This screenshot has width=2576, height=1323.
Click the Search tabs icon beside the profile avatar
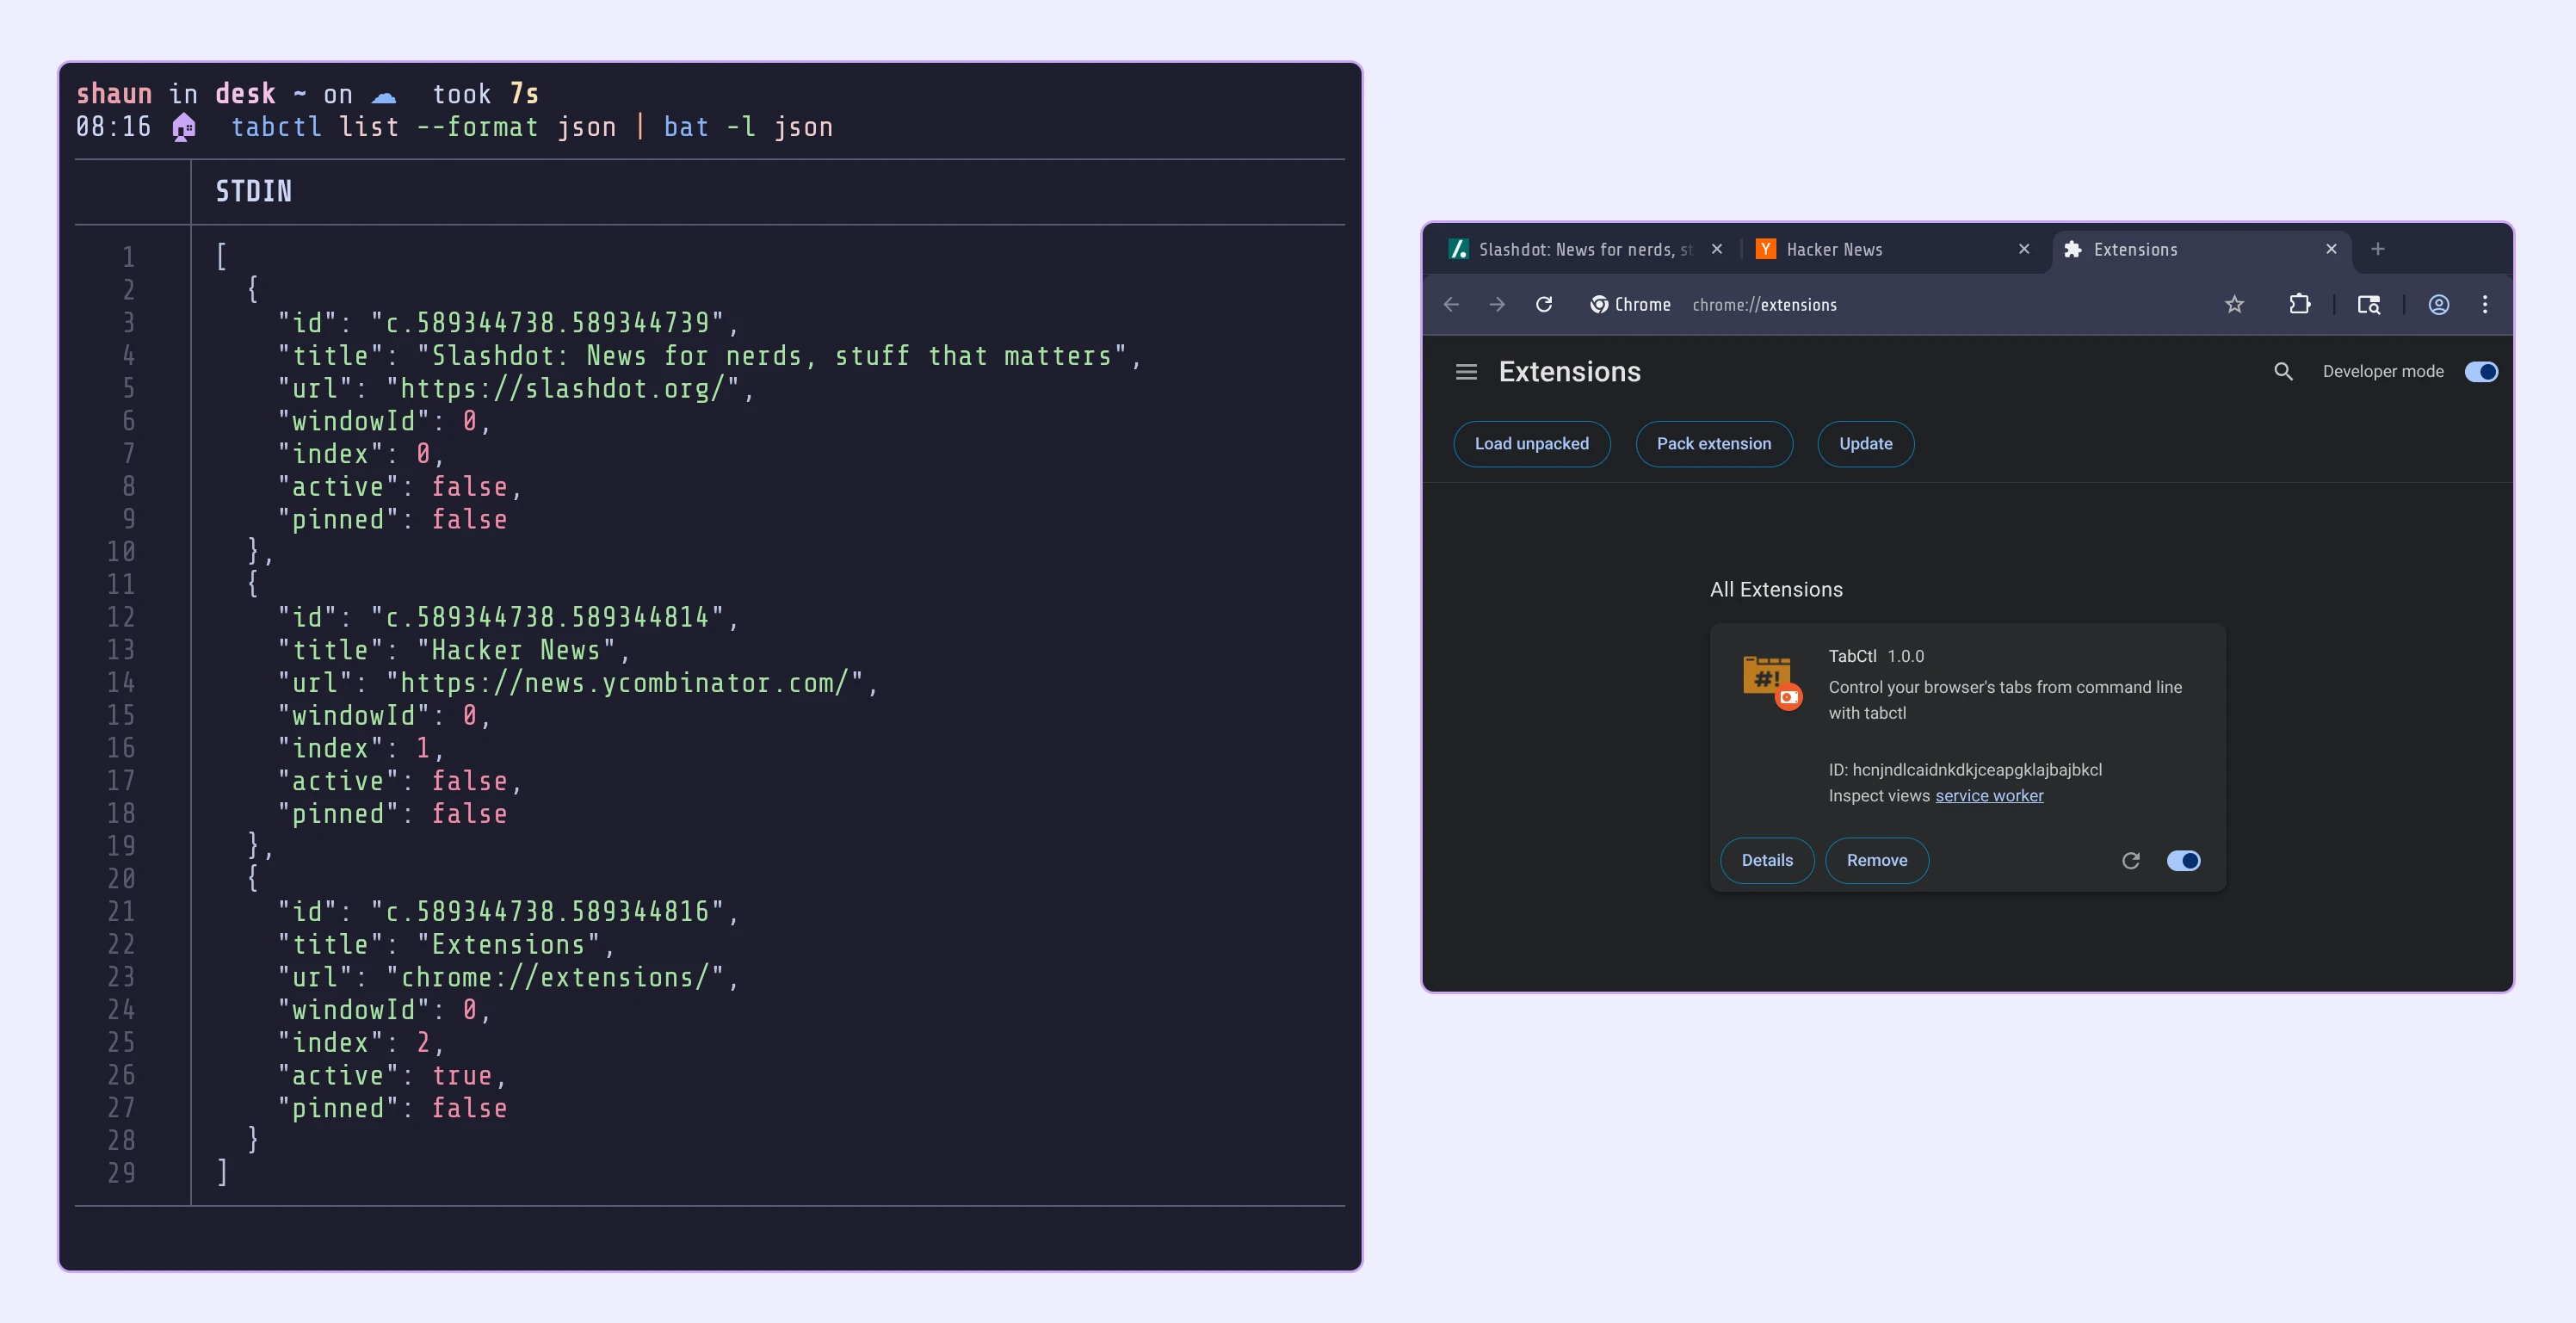tap(2369, 305)
